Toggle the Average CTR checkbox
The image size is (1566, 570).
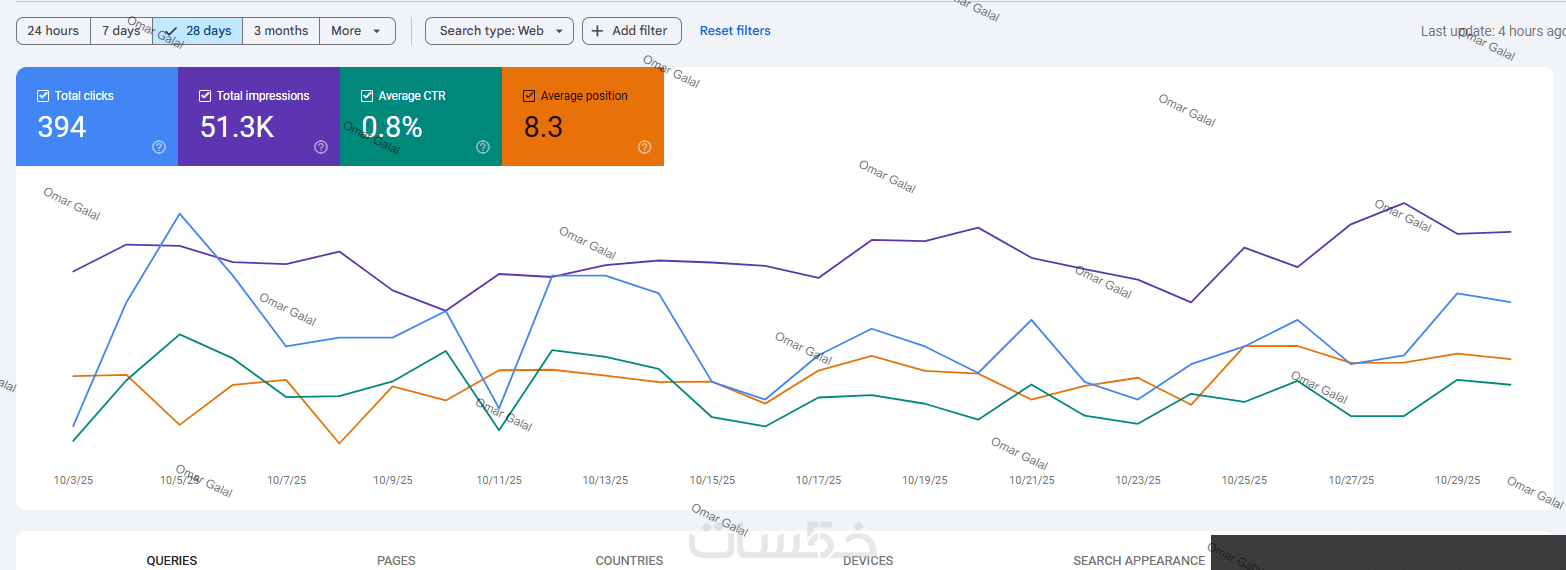(x=367, y=96)
